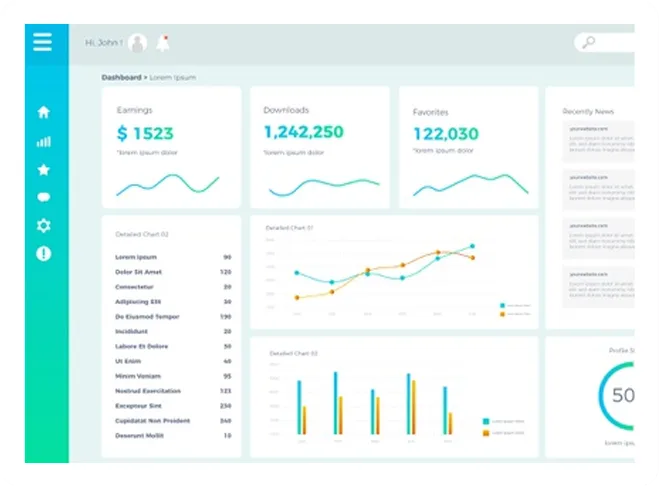
Task: Click the teal legend square of the line chart
Action: click(502, 305)
